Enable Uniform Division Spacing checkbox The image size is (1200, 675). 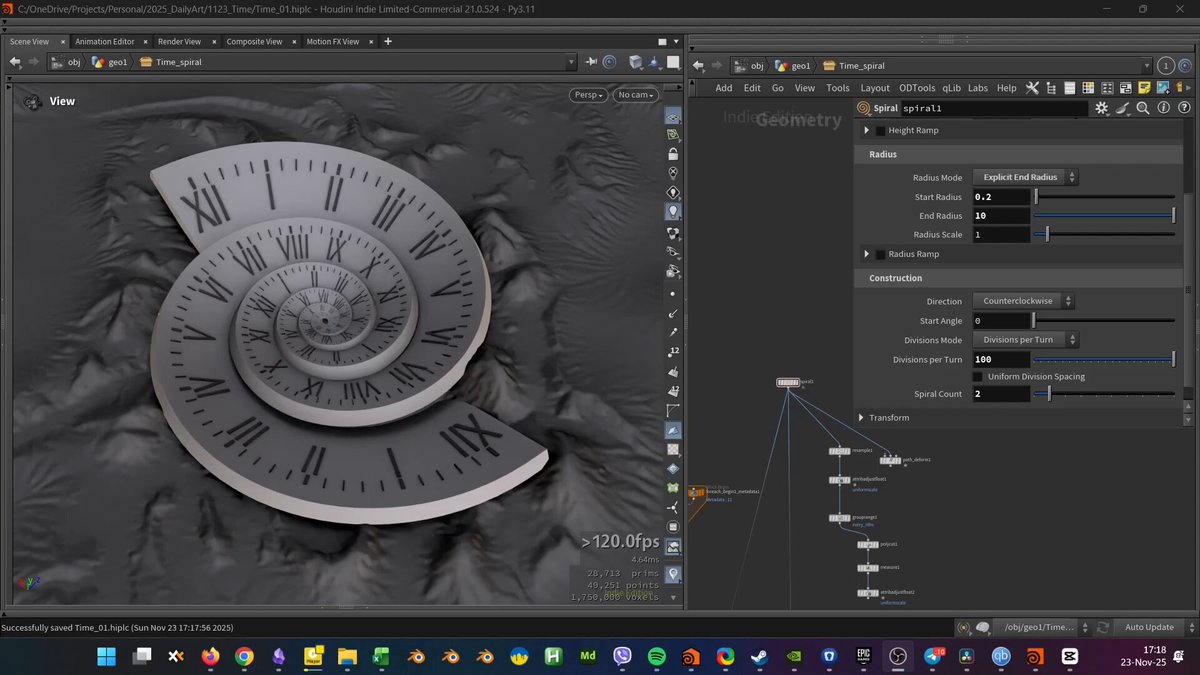[x=978, y=376]
